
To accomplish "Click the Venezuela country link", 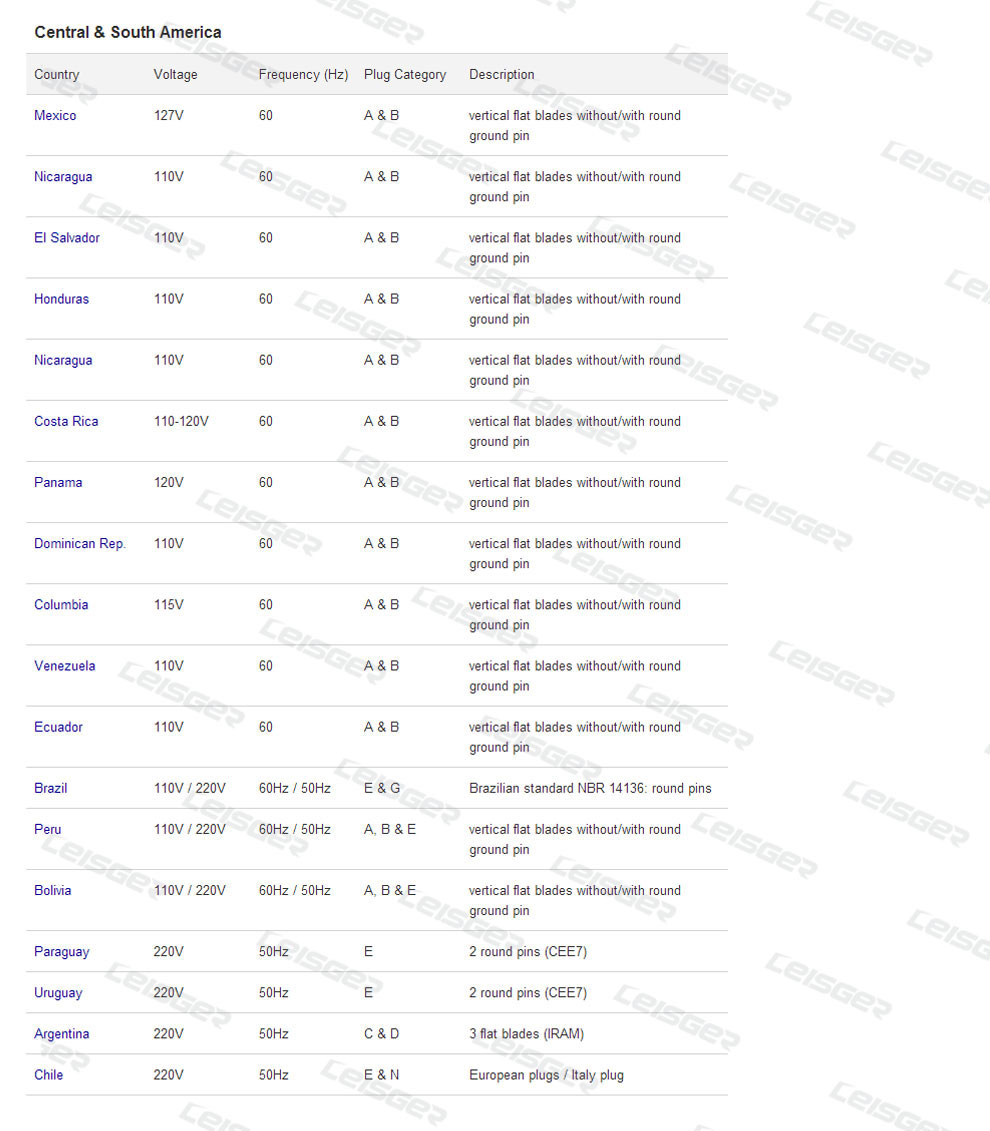I will 65,666.
